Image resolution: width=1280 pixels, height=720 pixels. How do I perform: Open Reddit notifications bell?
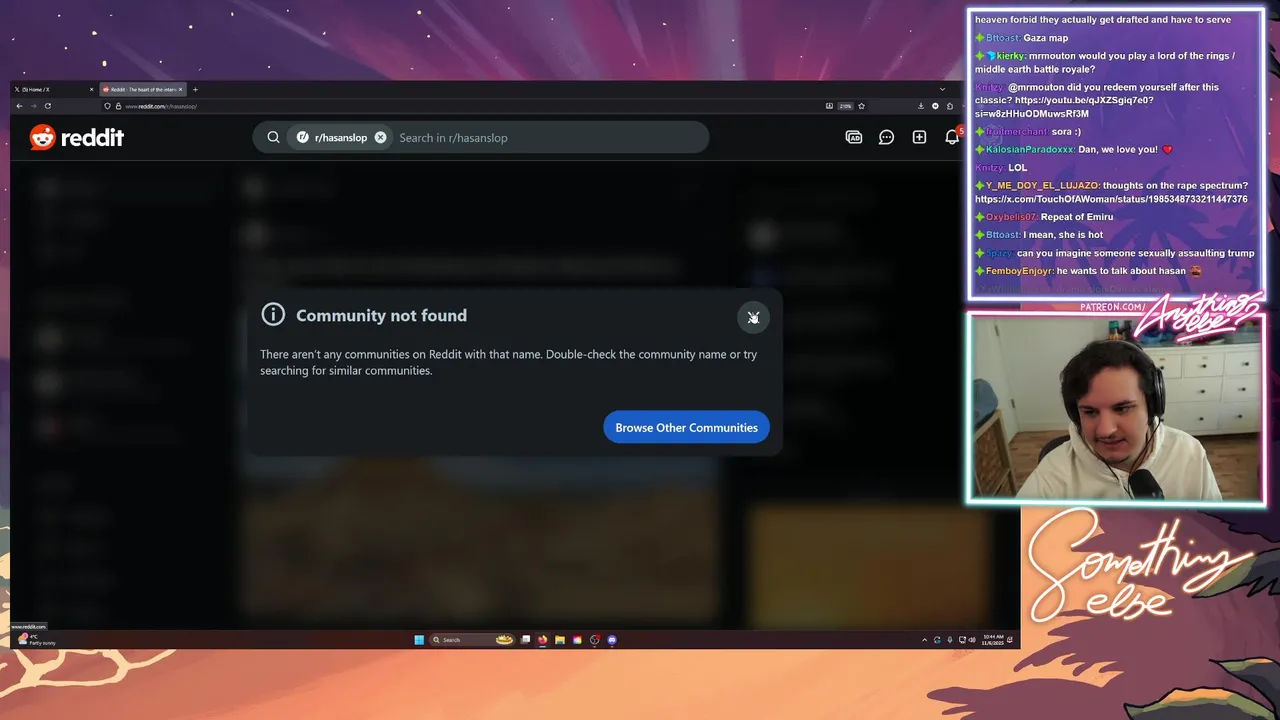click(x=952, y=137)
